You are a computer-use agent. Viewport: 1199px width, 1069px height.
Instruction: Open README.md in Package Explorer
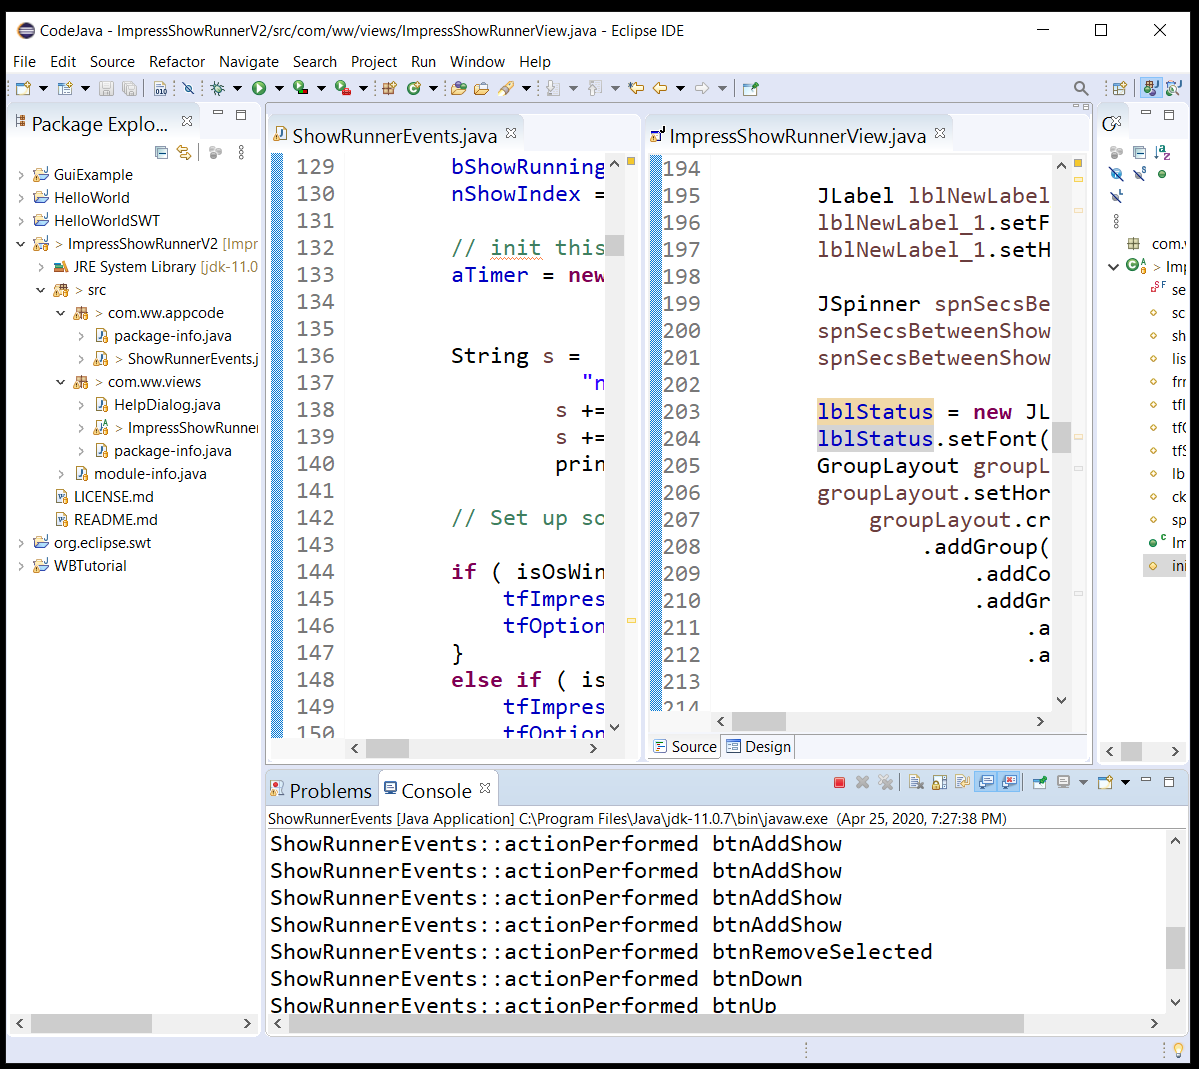point(115,520)
